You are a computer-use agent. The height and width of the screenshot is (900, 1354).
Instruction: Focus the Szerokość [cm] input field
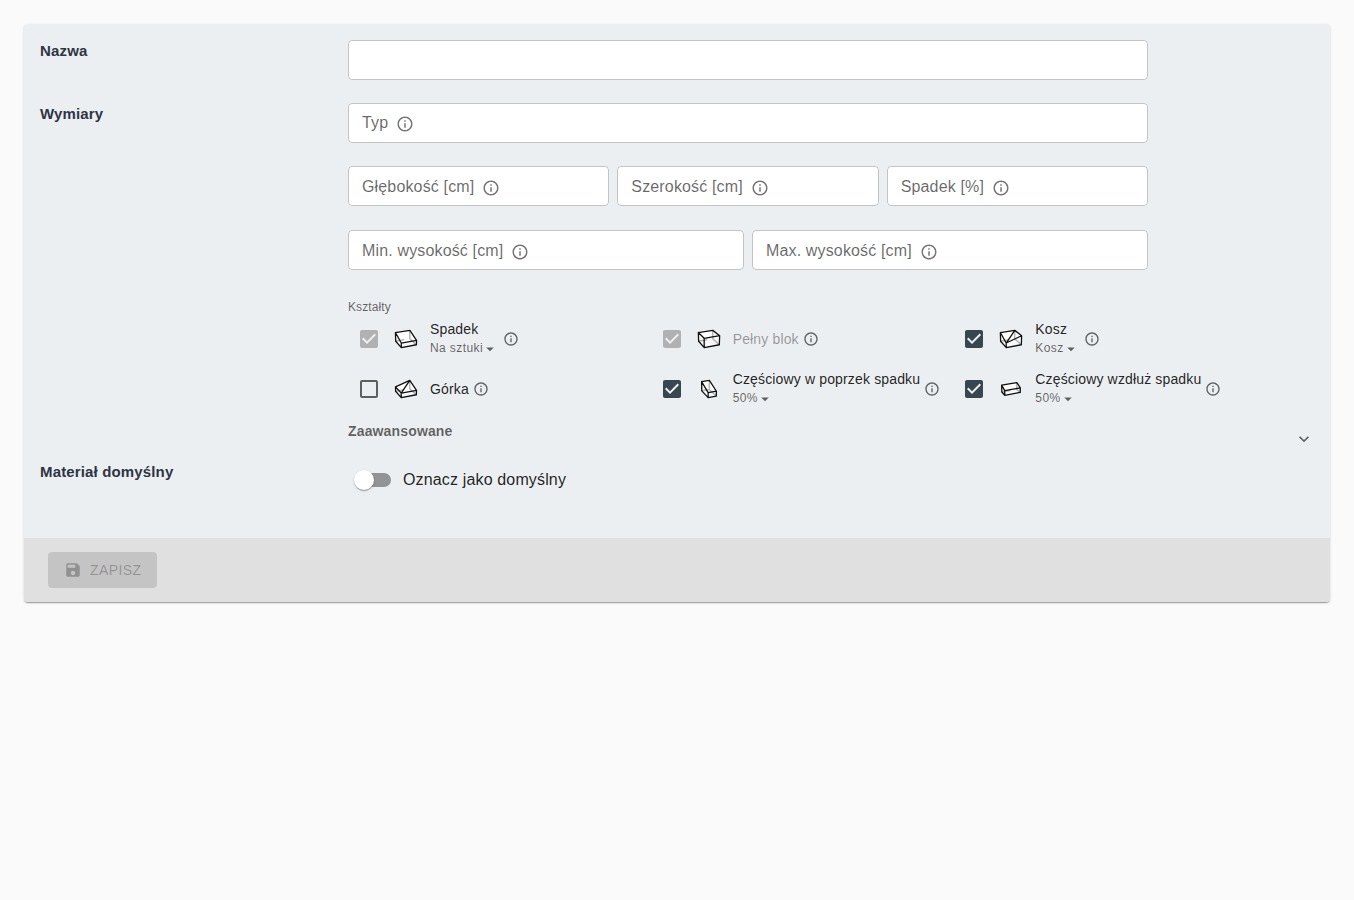click(x=748, y=186)
